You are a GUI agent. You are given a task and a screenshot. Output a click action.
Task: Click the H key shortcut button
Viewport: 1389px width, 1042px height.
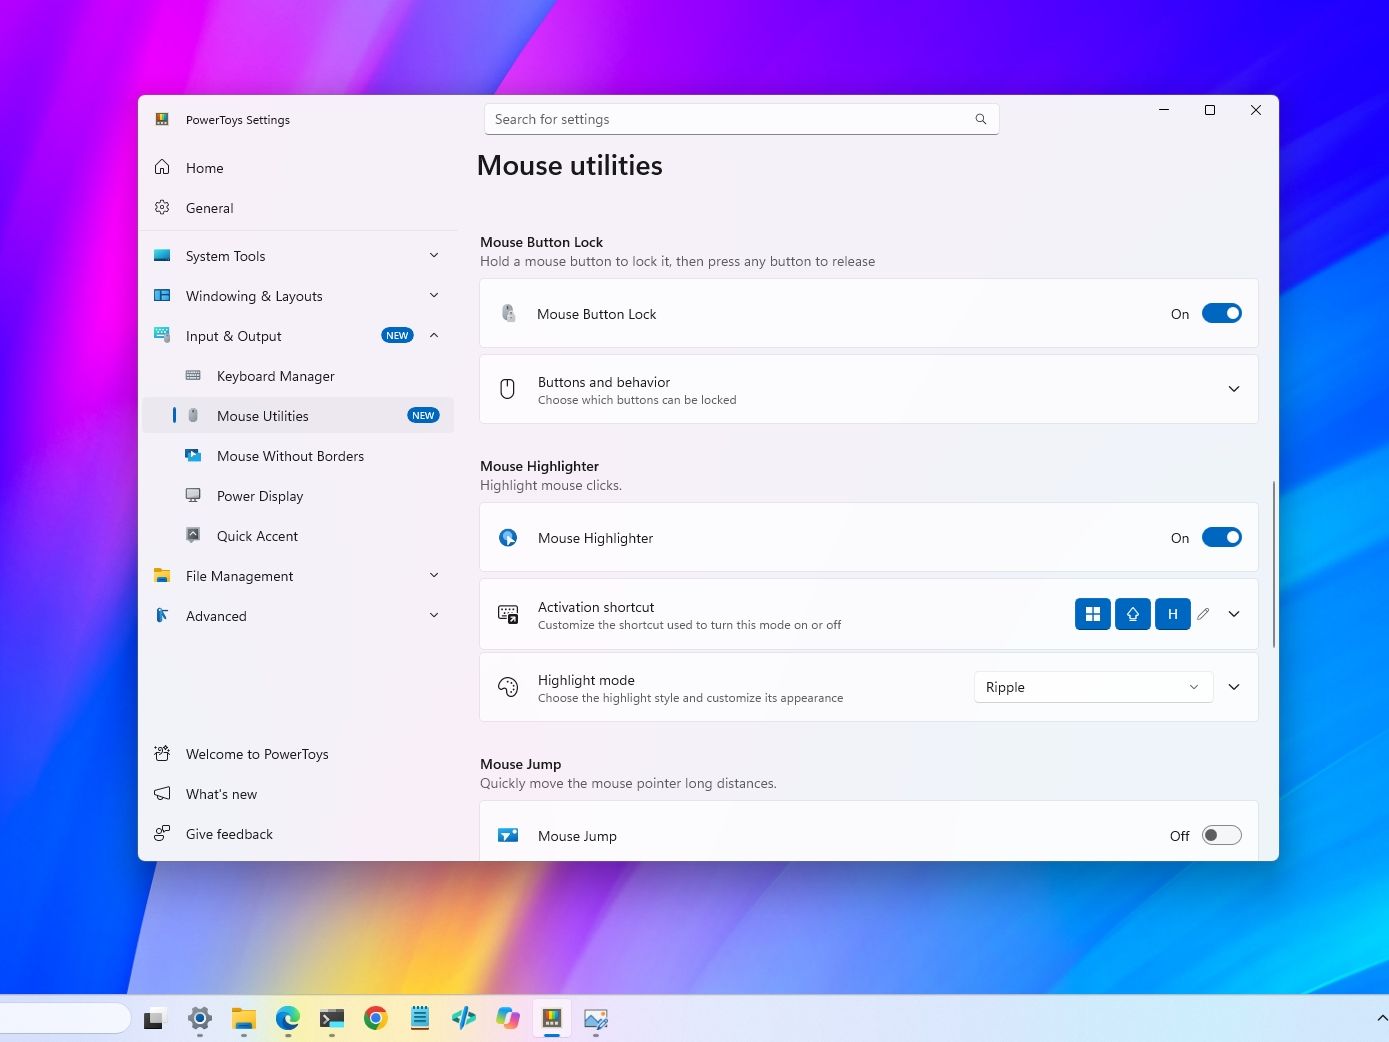tap(1173, 614)
